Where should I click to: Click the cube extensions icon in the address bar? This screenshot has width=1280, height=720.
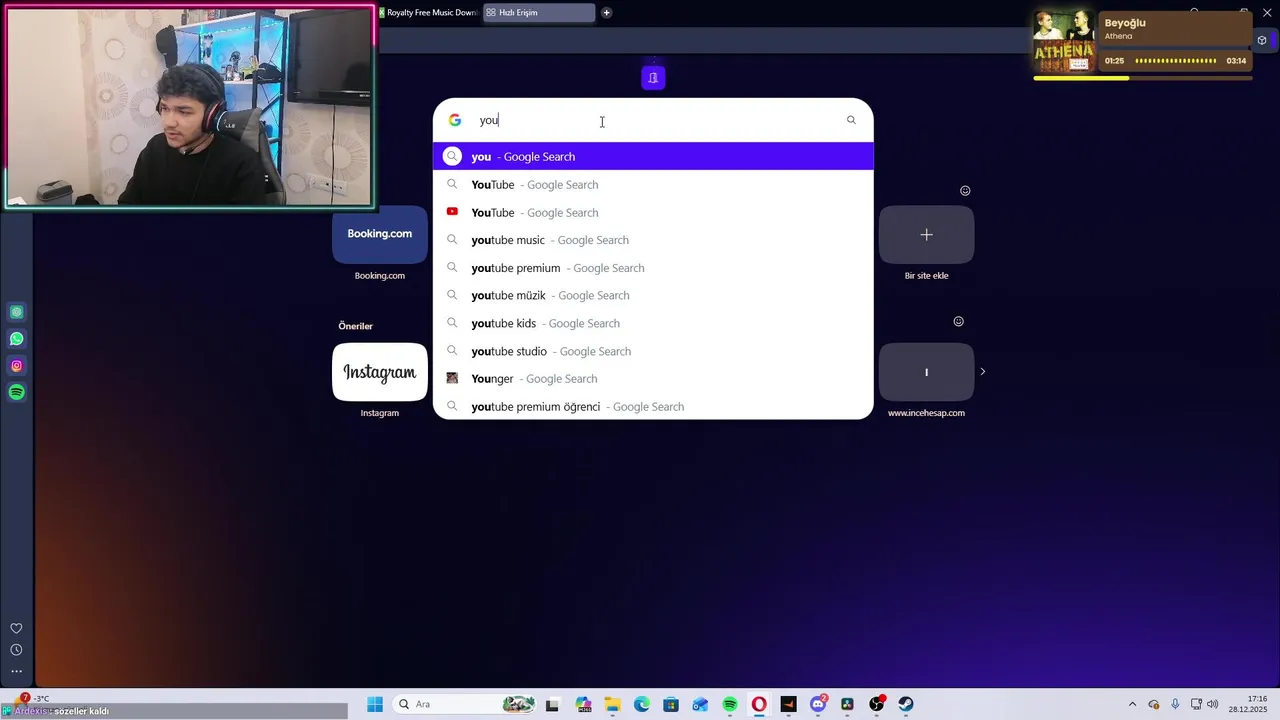1262,41
